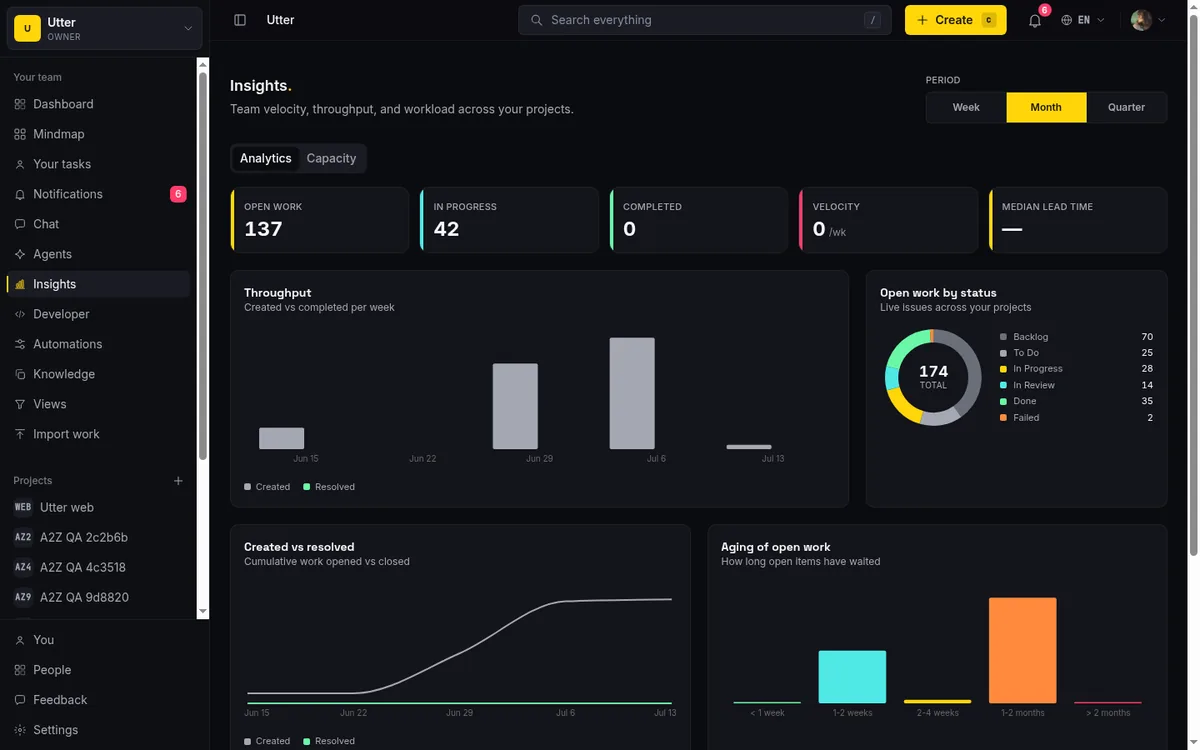Select the Quarter period option
Image resolution: width=1200 pixels, height=750 pixels.
point(1126,107)
